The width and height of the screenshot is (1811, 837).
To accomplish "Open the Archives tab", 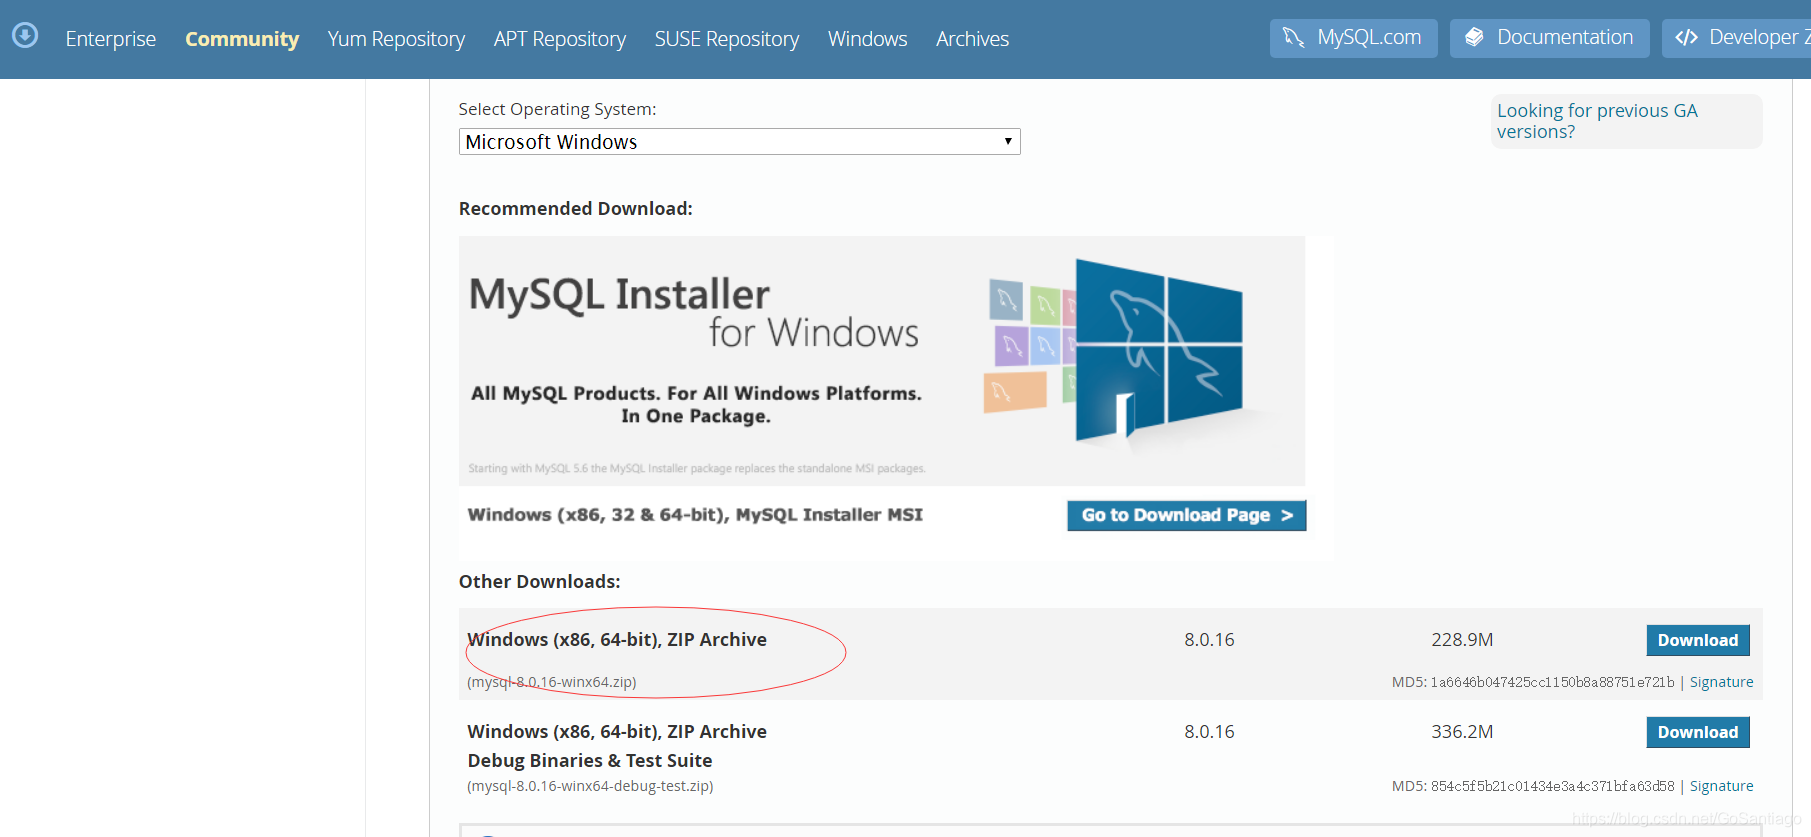I will click(x=972, y=39).
